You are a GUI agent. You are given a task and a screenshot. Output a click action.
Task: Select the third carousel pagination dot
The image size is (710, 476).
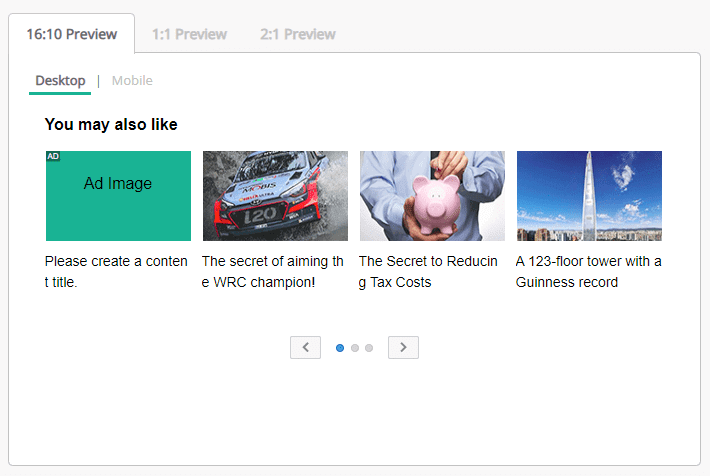369,348
